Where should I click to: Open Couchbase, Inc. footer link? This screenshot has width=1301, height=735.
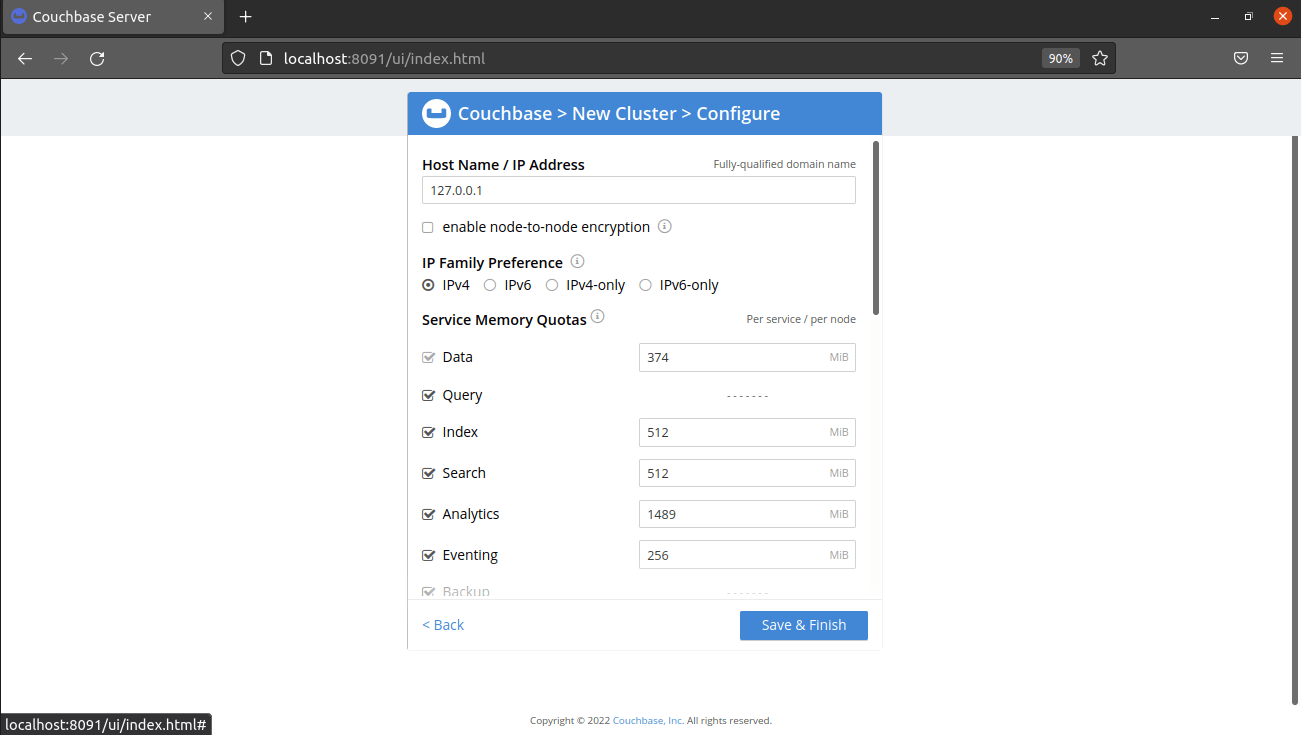pyautogui.click(x=648, y=720)
